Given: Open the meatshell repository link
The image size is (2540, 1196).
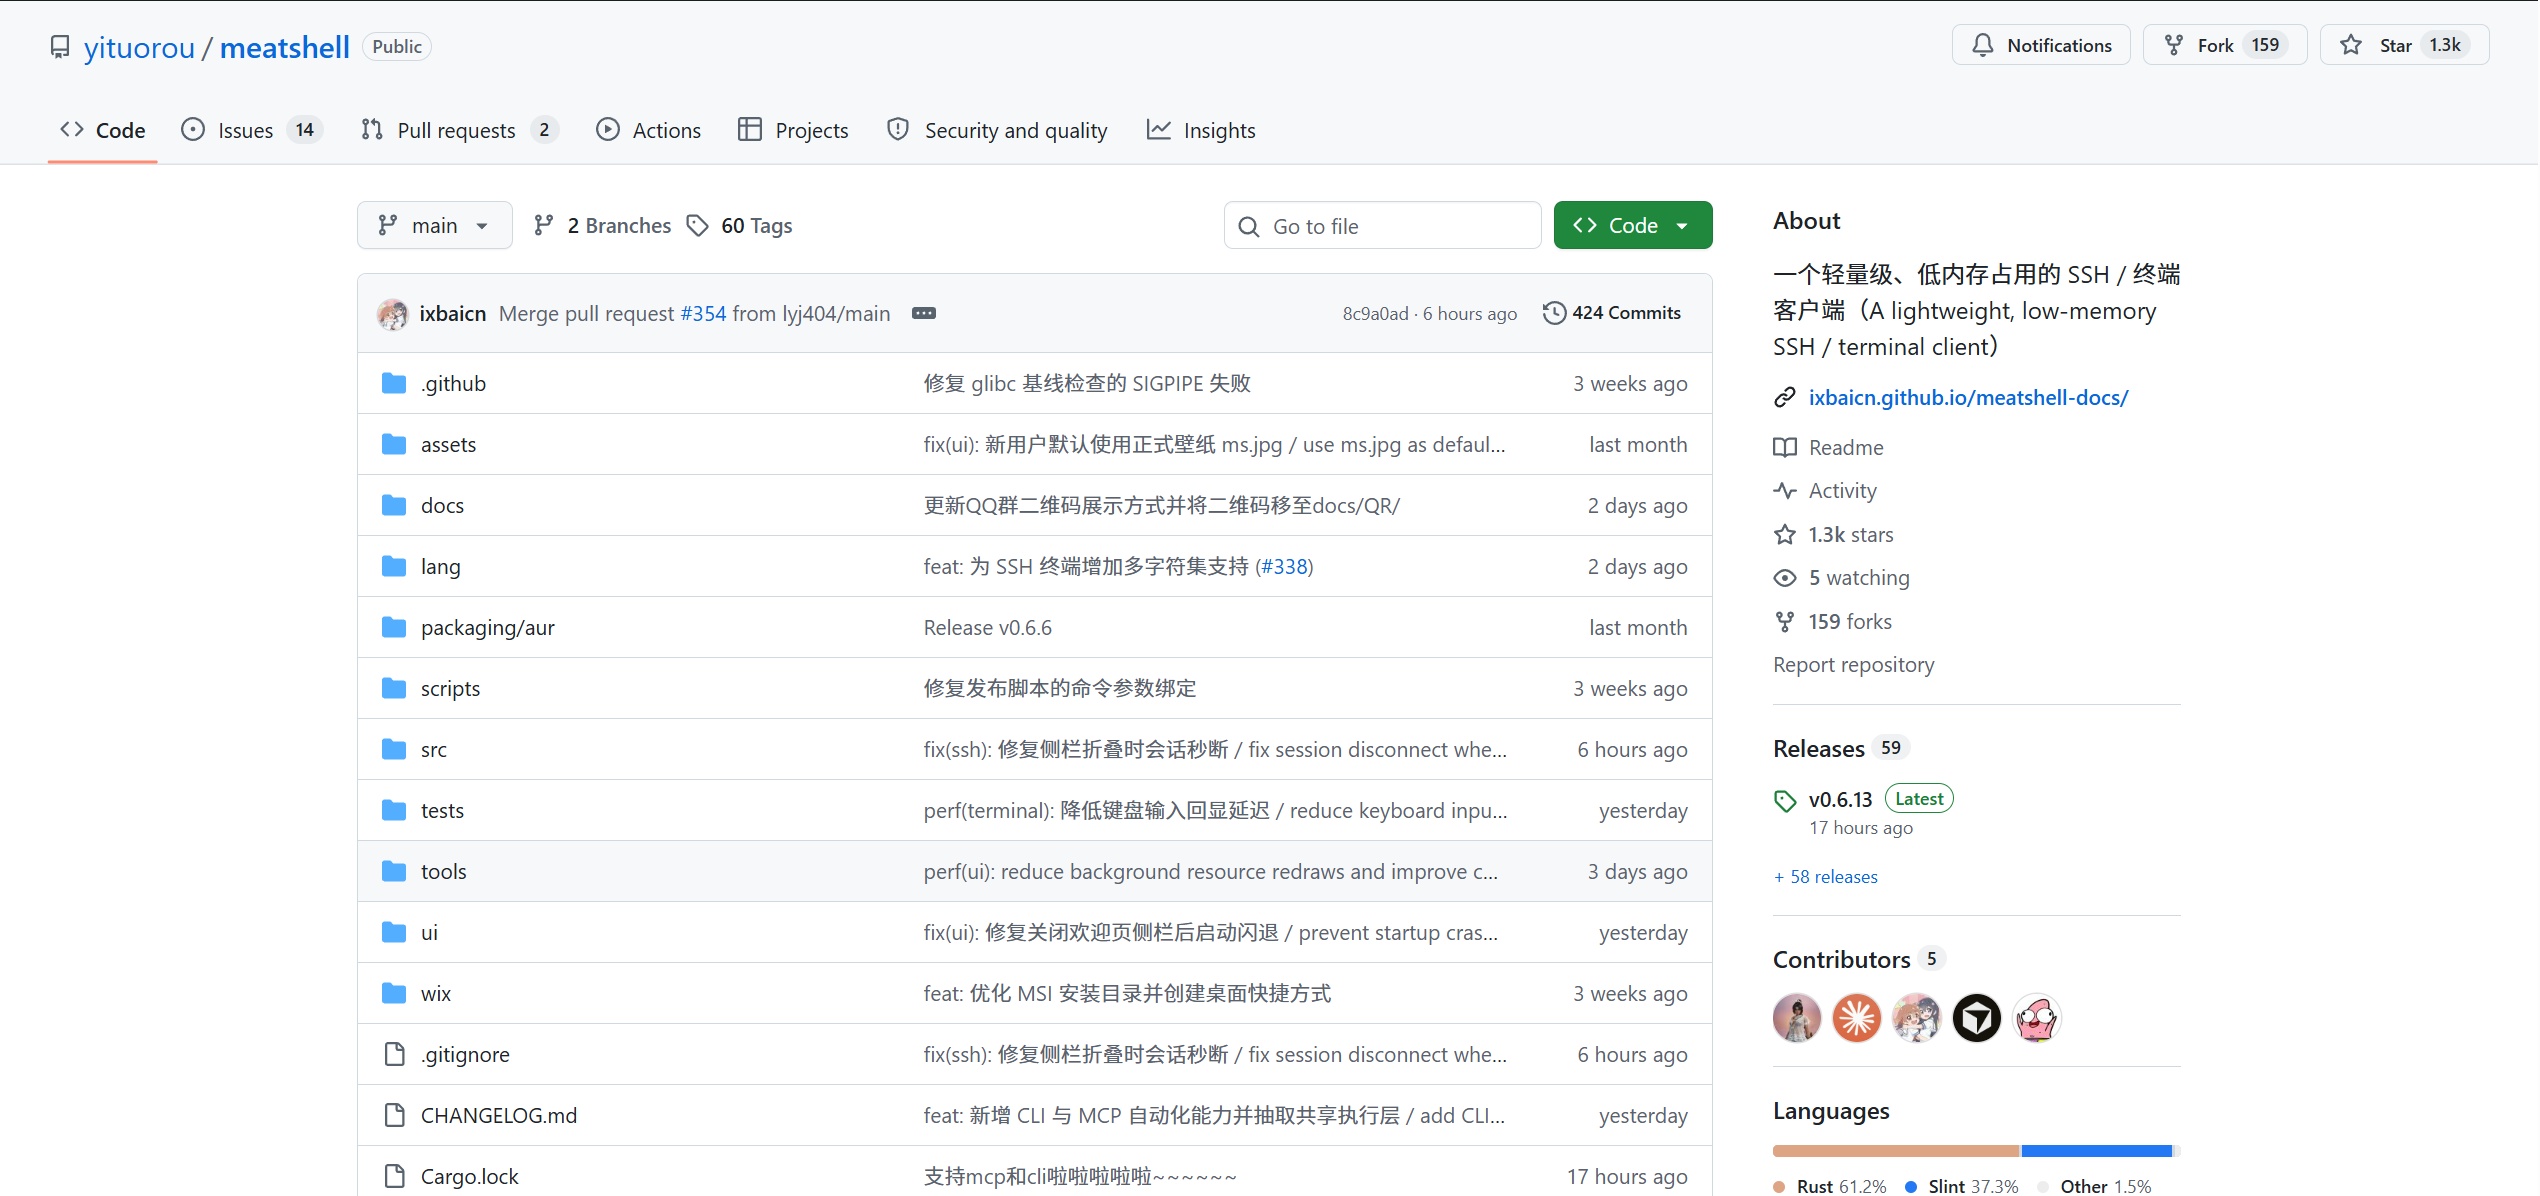Looking at the screenshot, I should pyautogui.click(x=285, y=47).
